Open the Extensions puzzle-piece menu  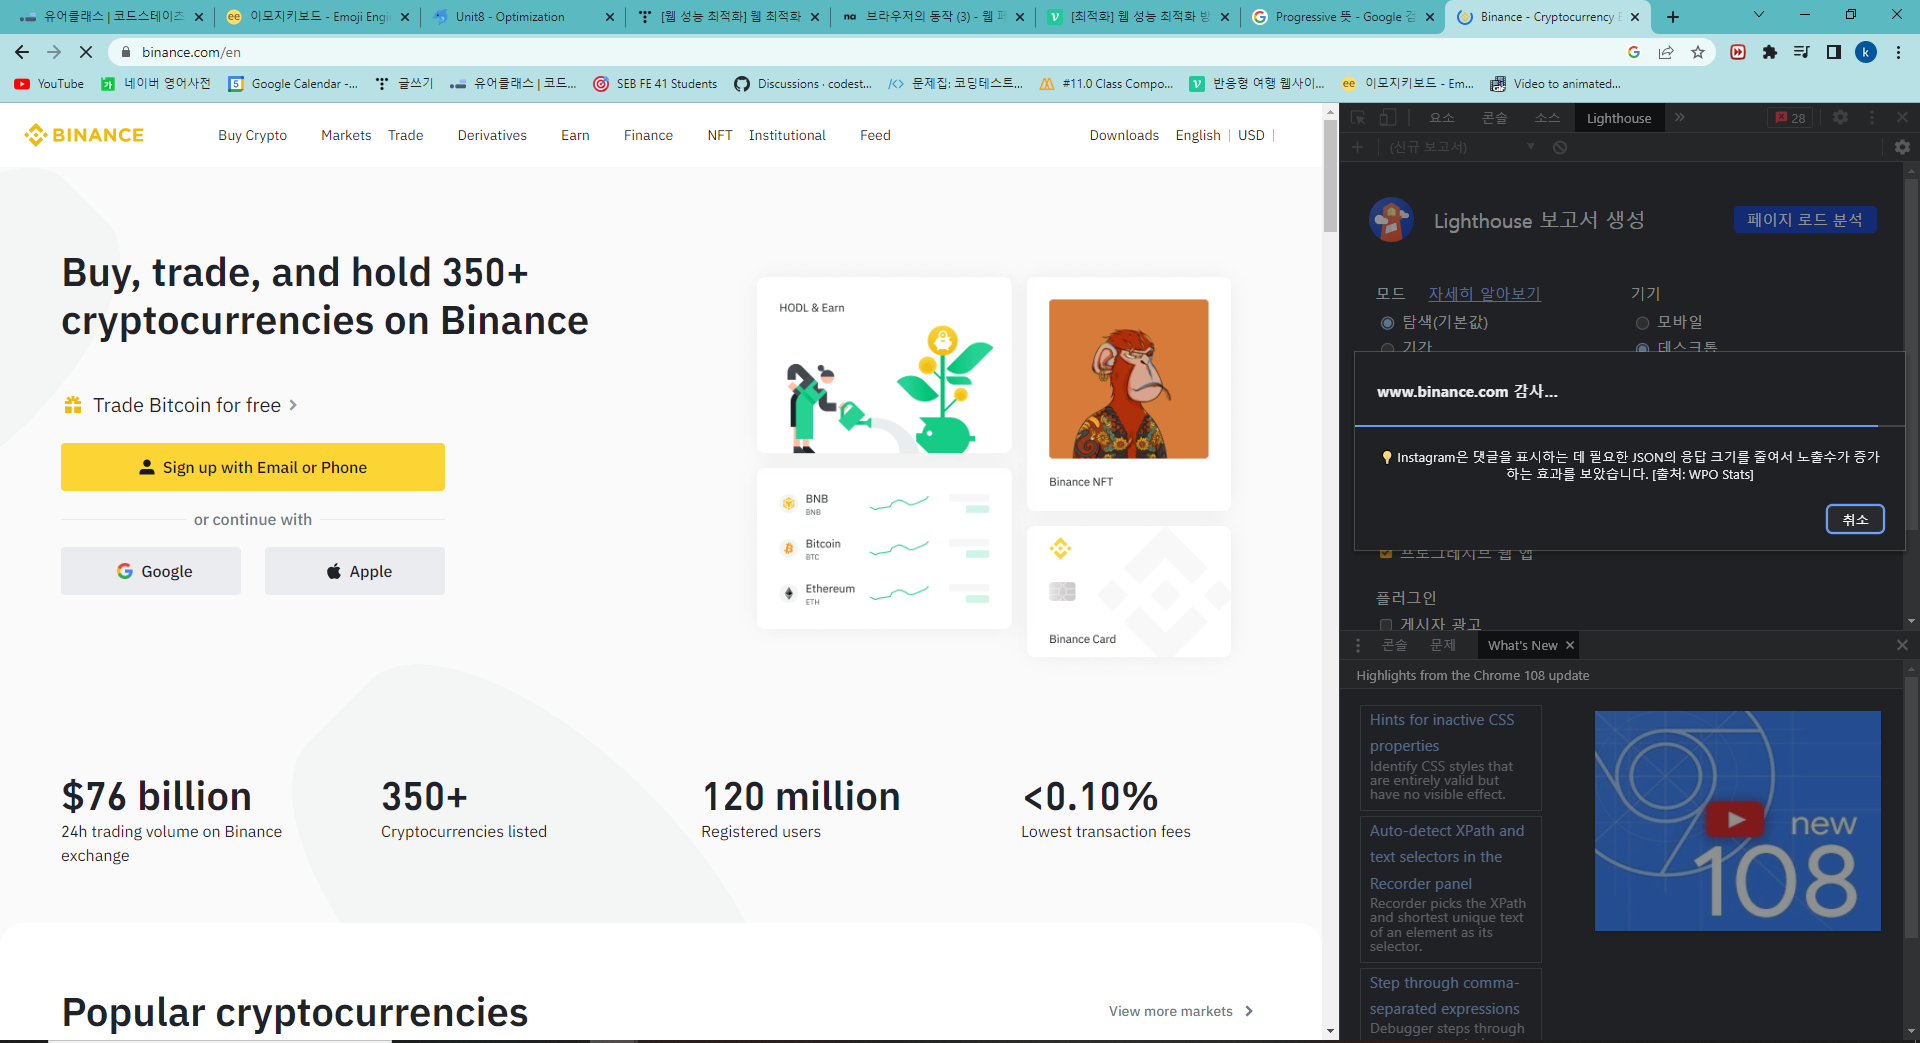point(1770,52)
